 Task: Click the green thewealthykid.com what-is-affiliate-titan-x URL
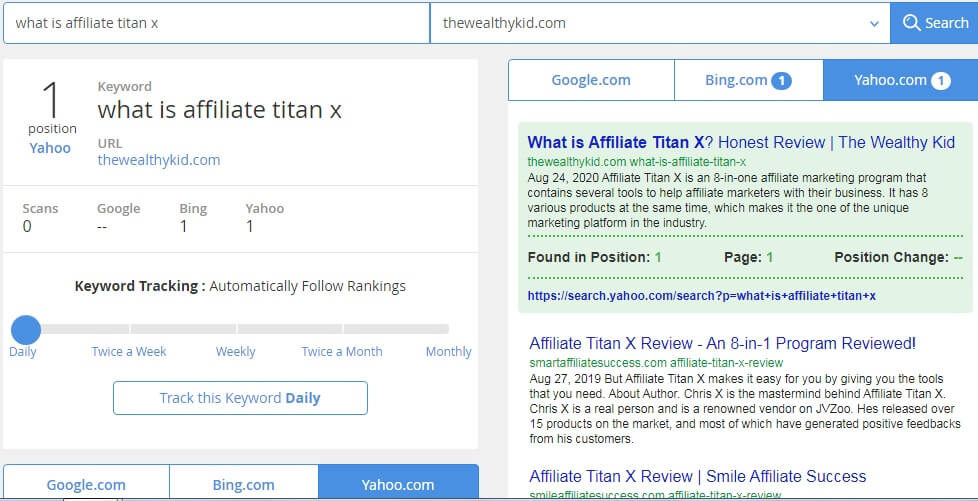click(636, 162)
